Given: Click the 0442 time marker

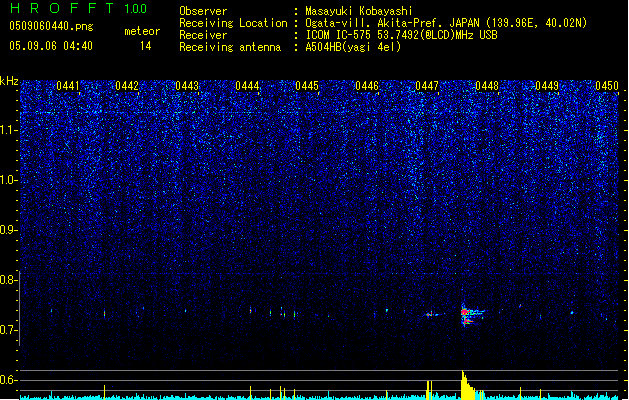Looking at the screenshot, I should coord(127,86).
